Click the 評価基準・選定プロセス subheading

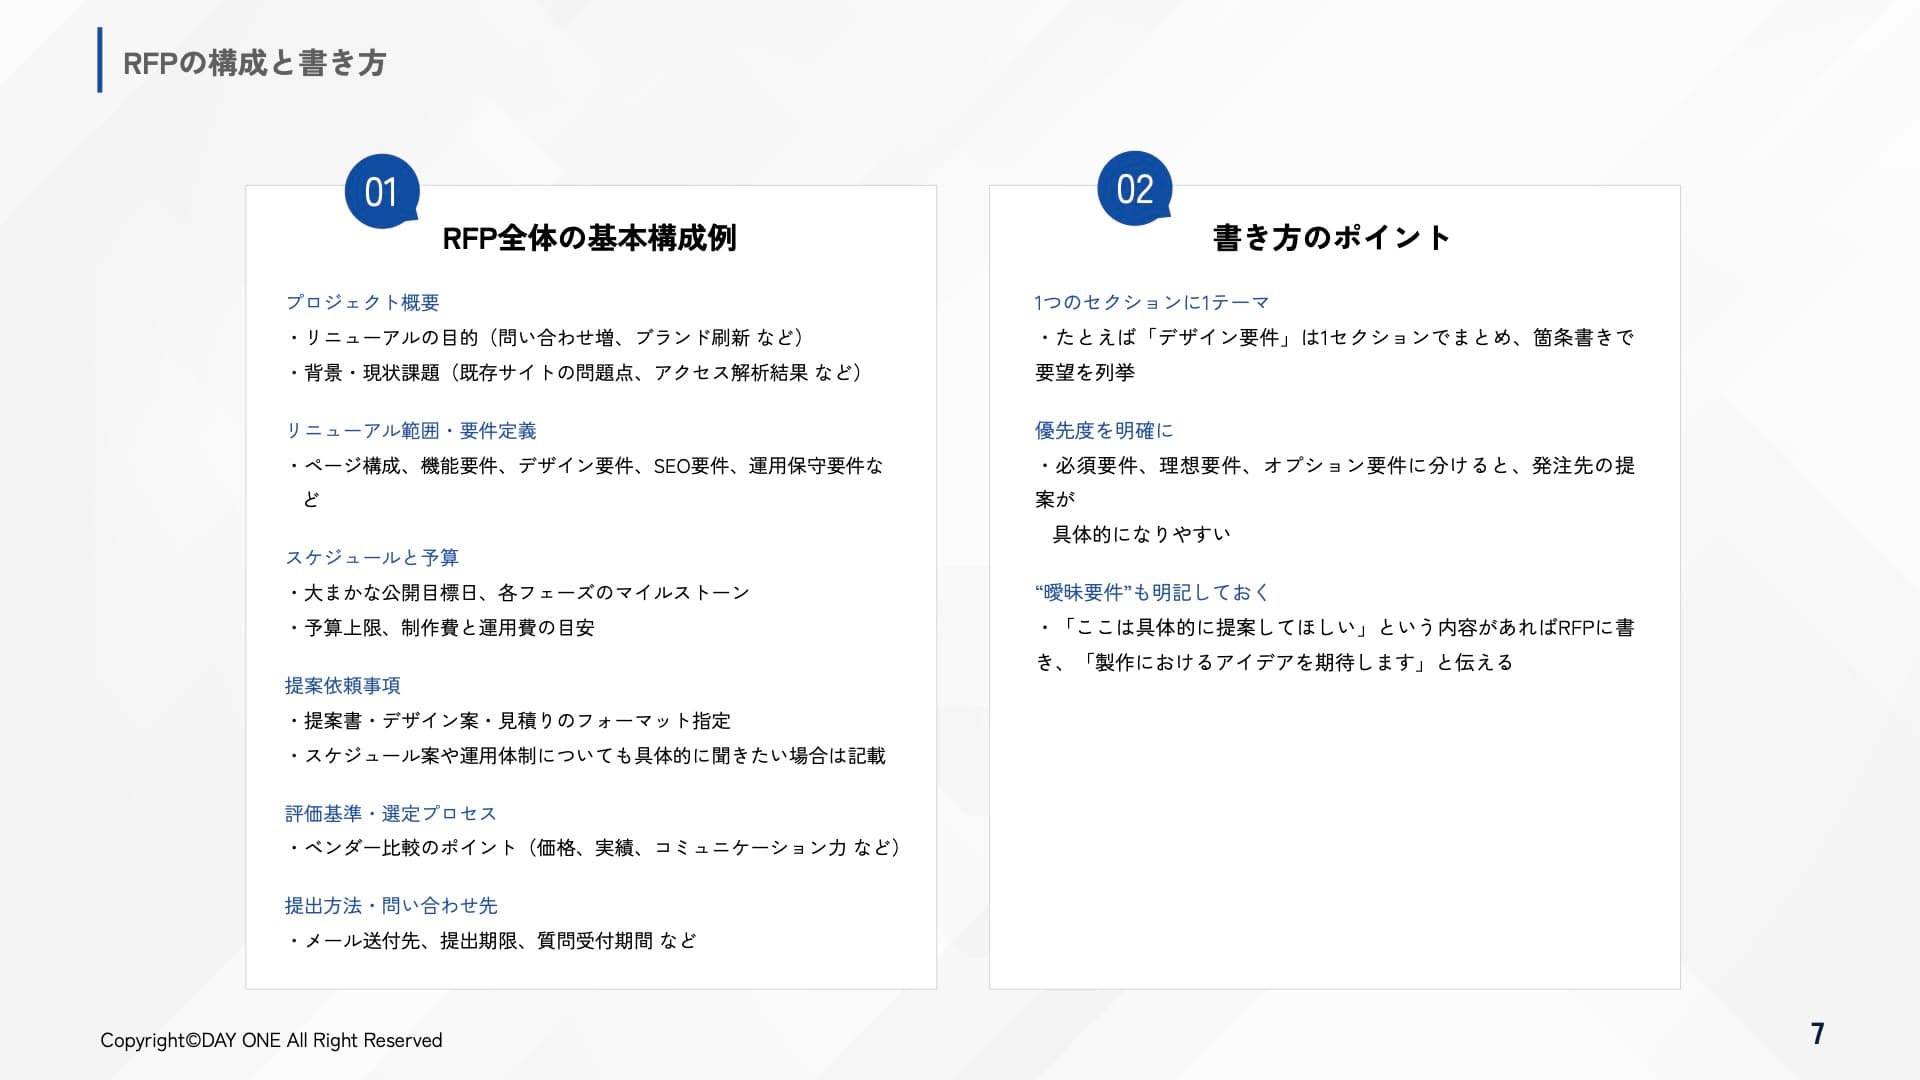point(391,813)
